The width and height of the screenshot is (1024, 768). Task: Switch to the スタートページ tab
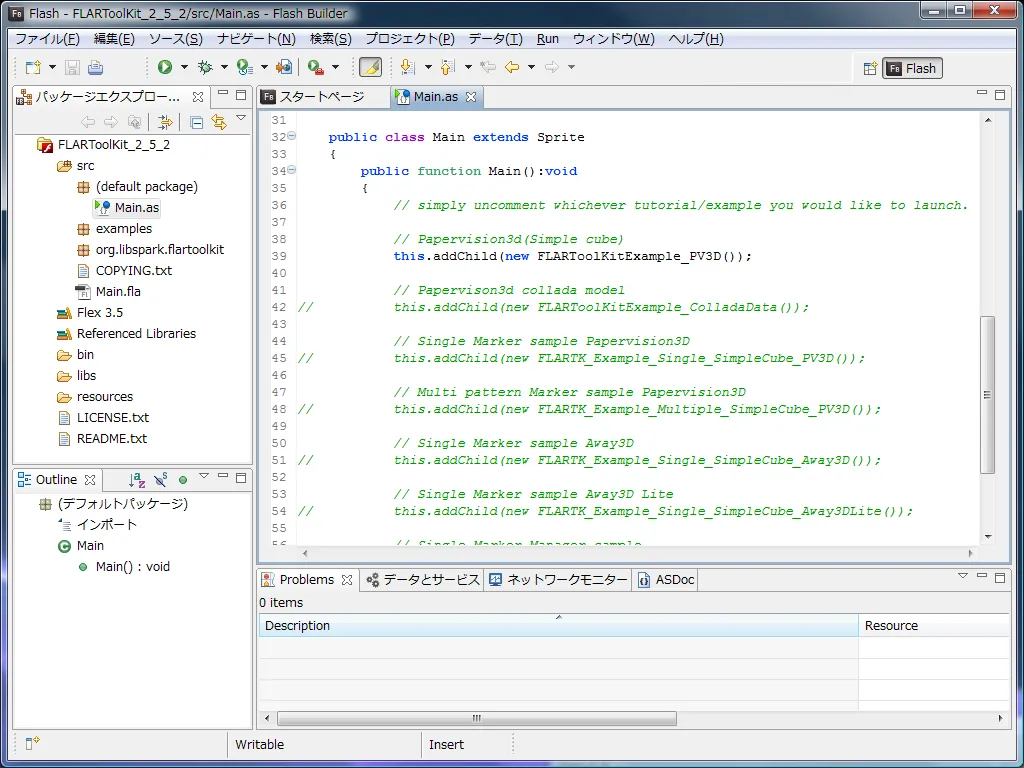point(321,97)
